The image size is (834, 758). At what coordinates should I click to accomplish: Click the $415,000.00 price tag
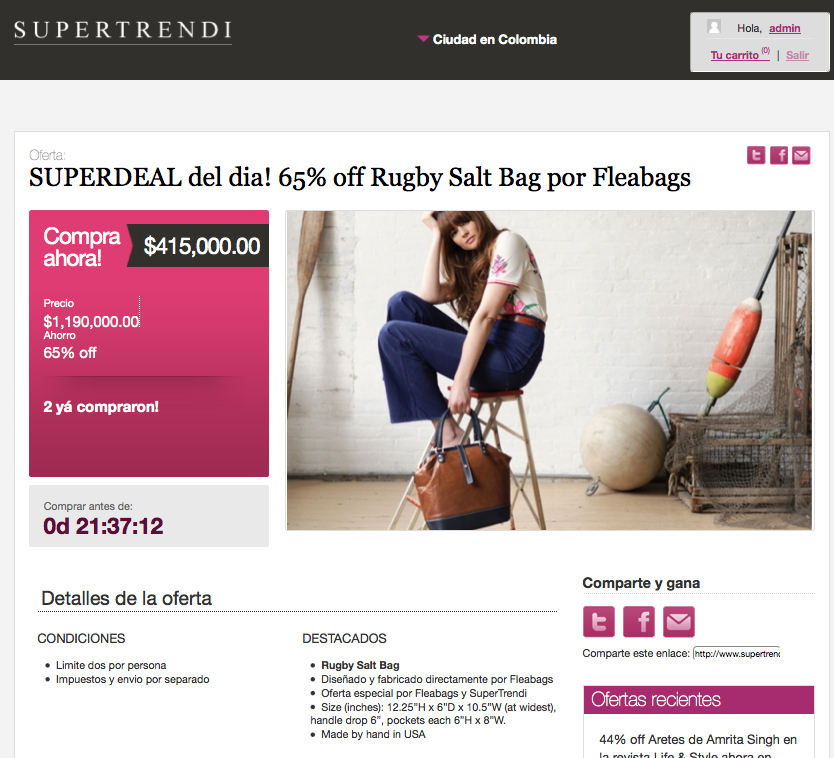pos(202,246)
